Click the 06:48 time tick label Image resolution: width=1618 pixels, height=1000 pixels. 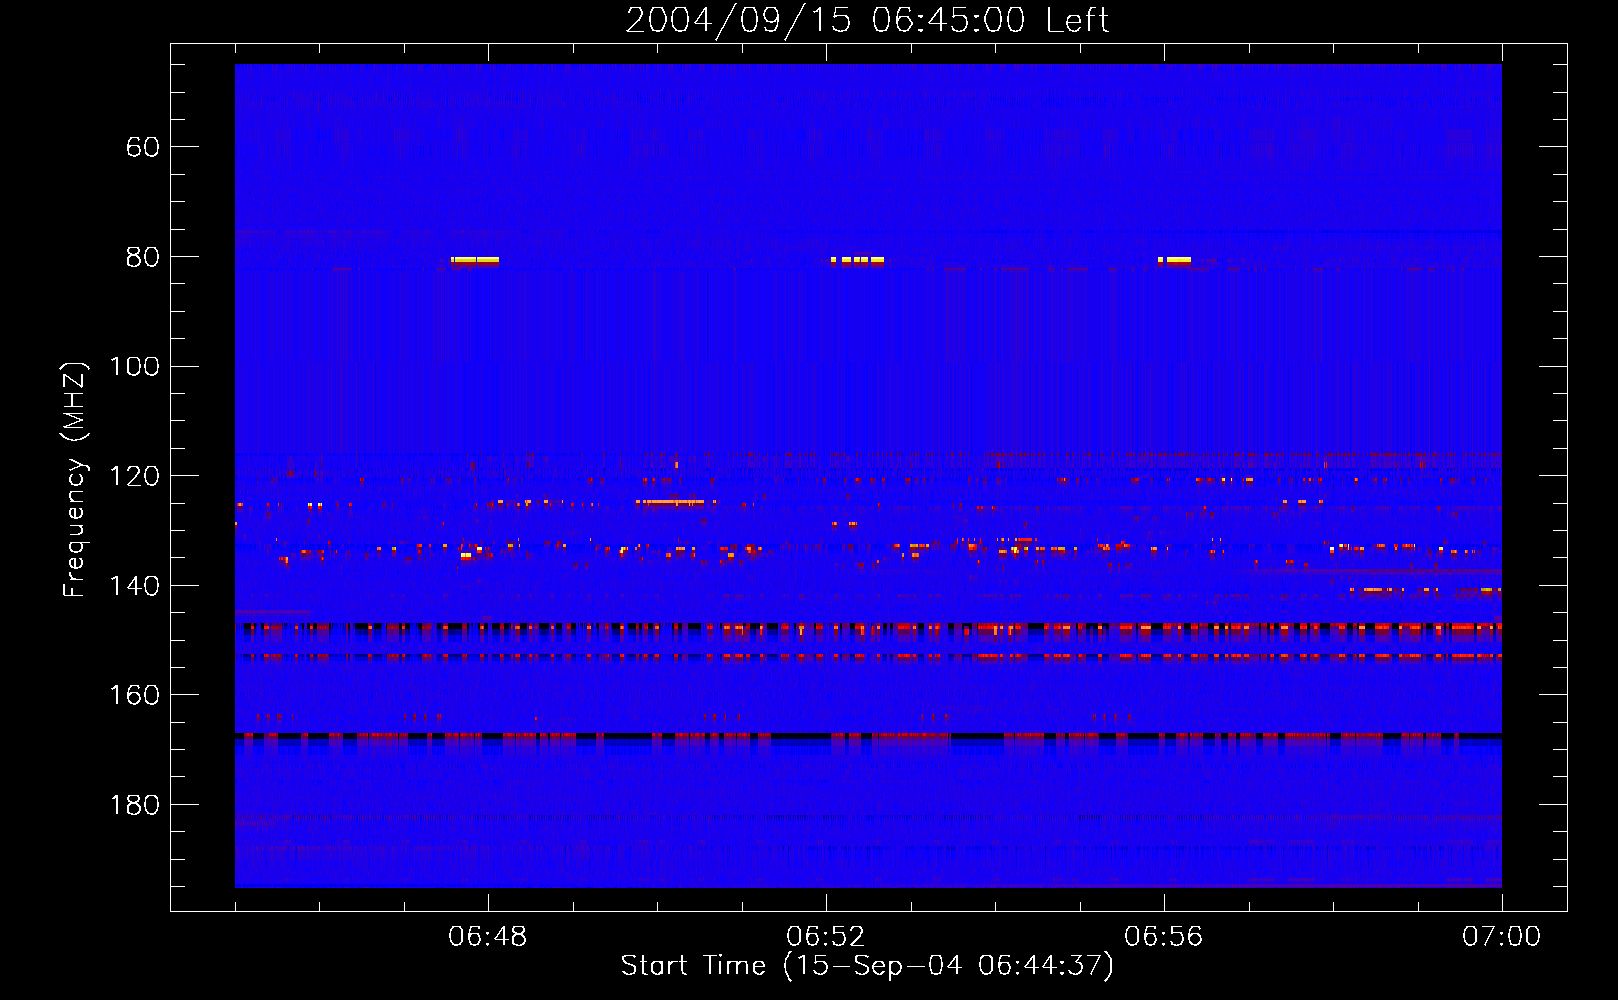click(488, 937)
